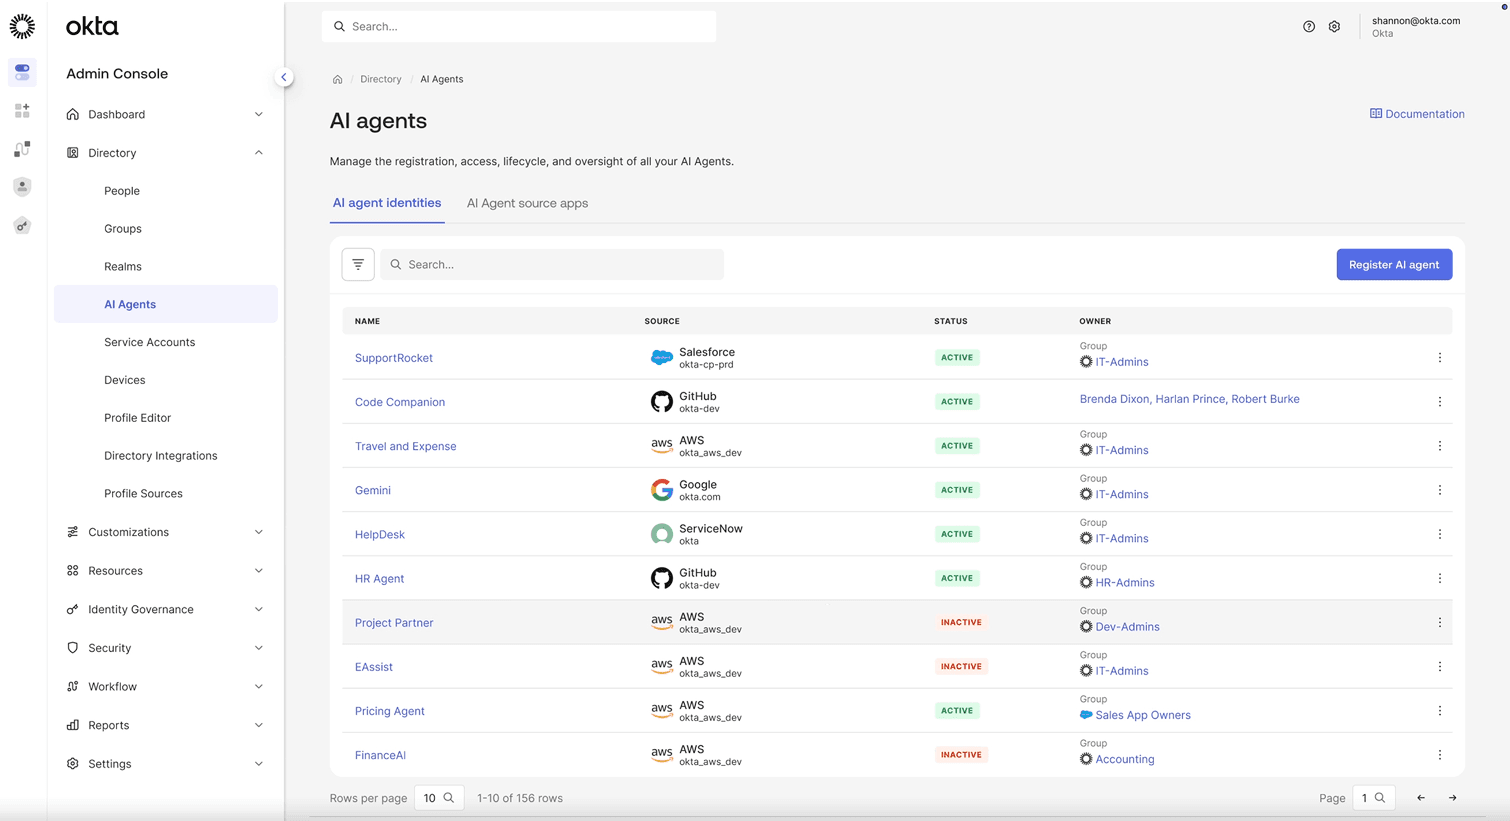The image size is (1510, 821).
Task: Open the help question mark icon
Action: coord(1309,27)
